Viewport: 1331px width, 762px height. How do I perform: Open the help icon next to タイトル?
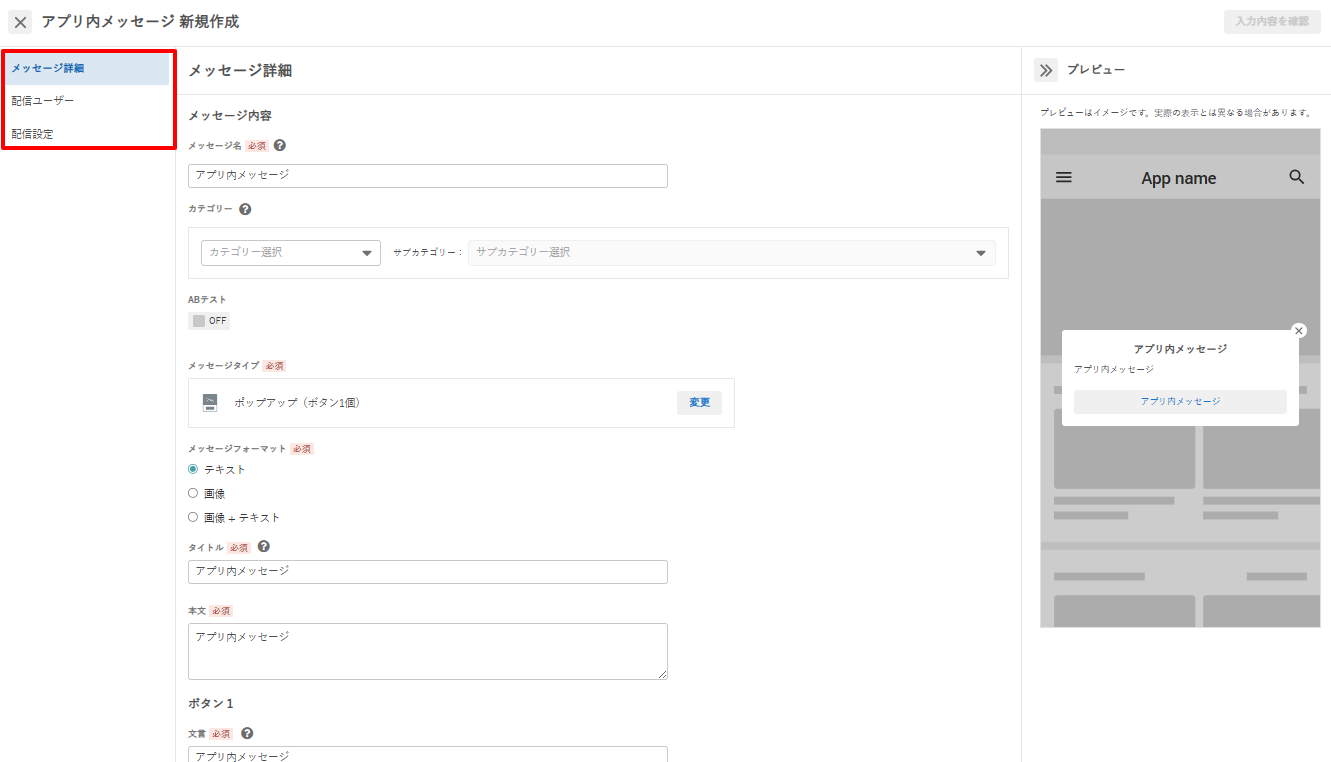click(264, 546)
